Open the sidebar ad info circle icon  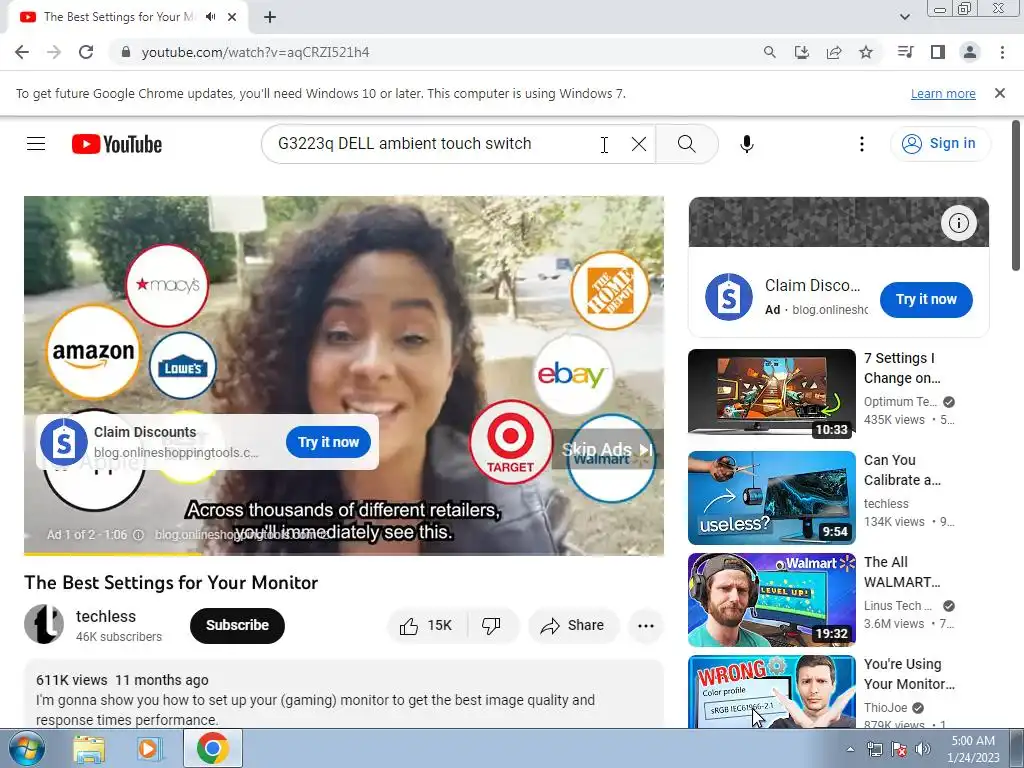[959, 223]
